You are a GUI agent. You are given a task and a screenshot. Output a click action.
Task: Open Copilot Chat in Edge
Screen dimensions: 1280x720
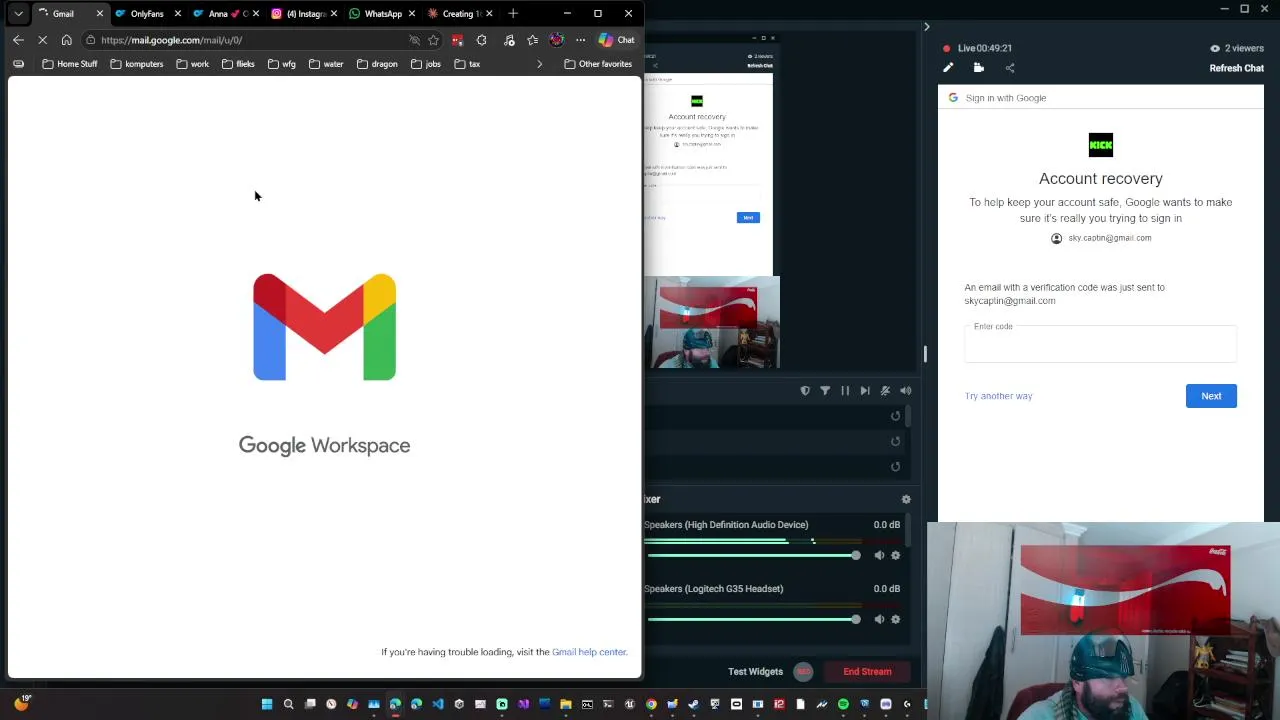617,40
